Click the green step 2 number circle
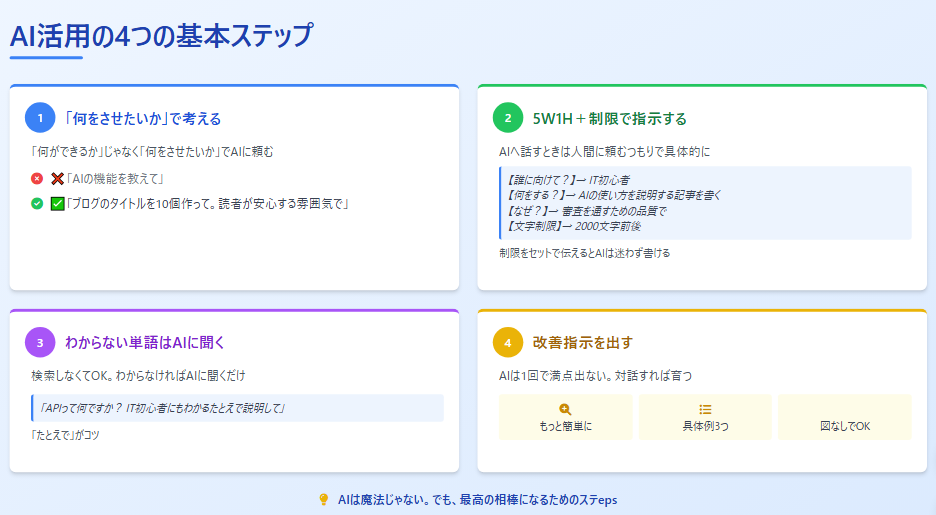The height and width of the screenshot is (515, 936). pos(508,118)
